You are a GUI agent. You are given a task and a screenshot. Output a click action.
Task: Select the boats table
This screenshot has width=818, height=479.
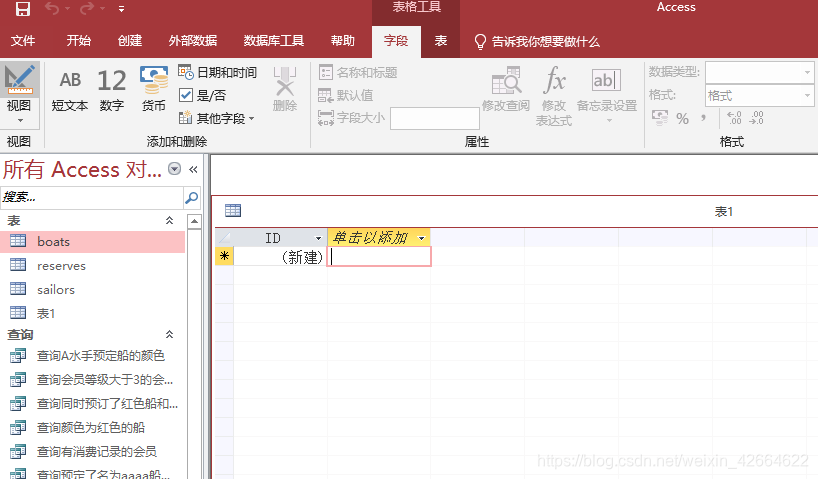92,242
